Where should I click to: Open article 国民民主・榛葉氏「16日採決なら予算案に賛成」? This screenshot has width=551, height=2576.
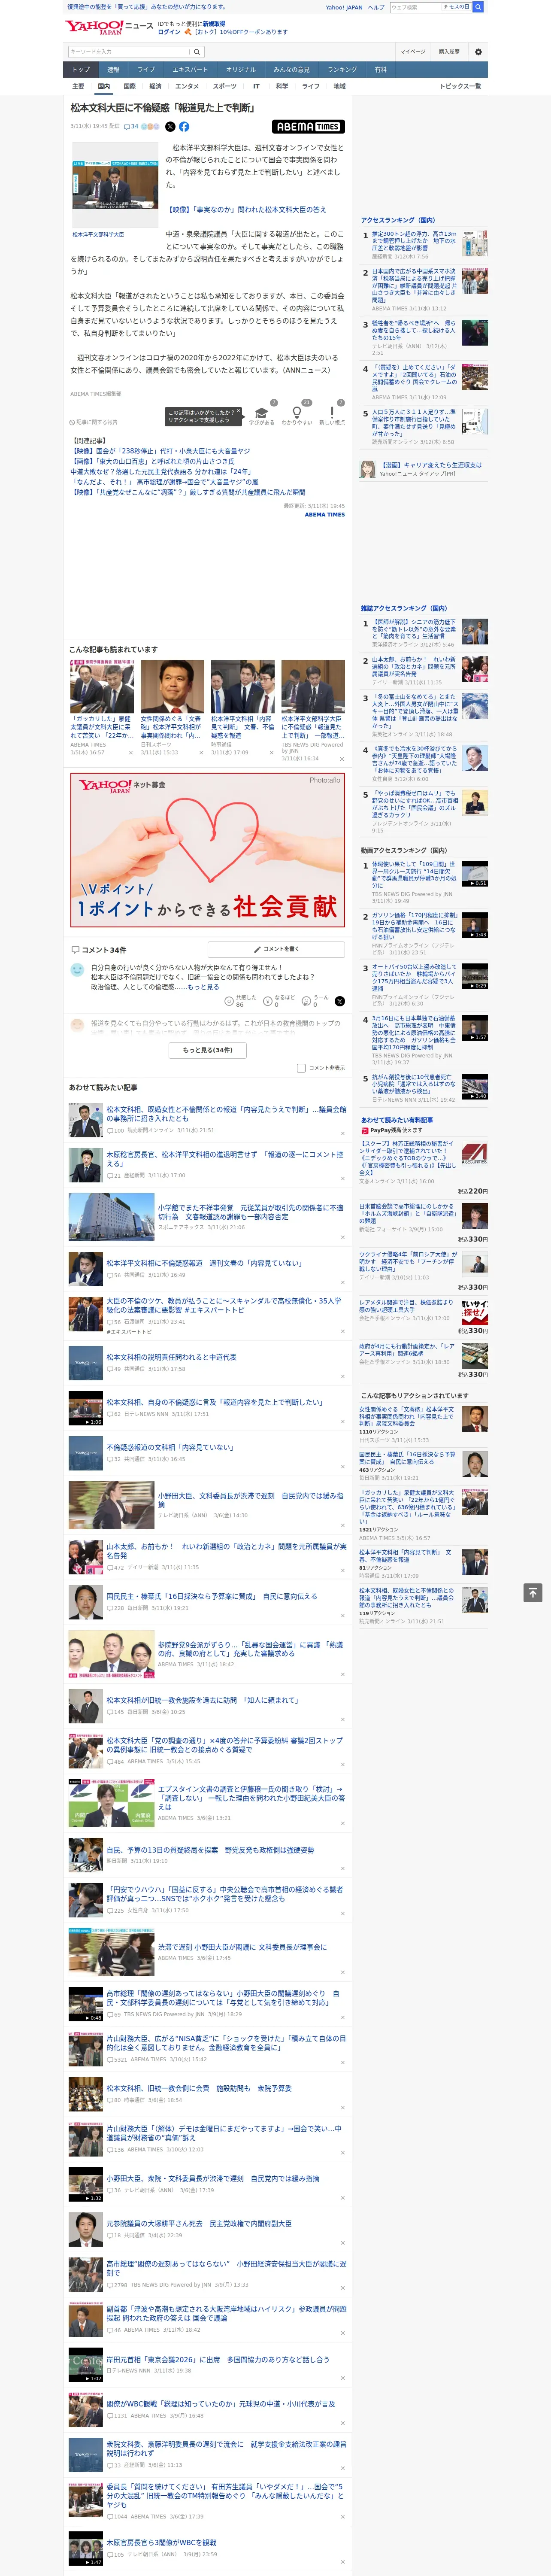pos(211,1596)
